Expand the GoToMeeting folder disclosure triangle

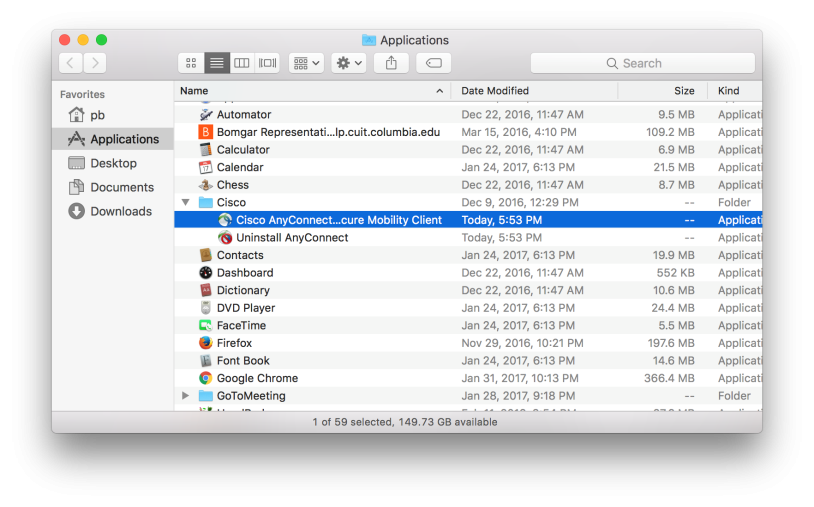185,395
